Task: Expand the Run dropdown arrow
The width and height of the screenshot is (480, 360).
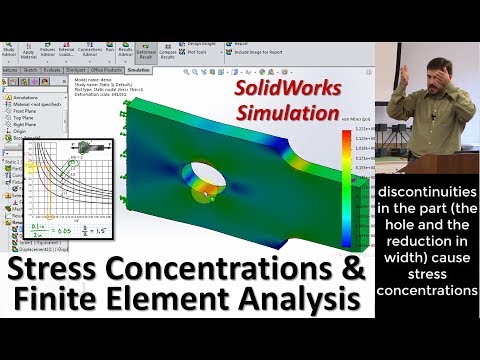Action: (x=110, y=62)
